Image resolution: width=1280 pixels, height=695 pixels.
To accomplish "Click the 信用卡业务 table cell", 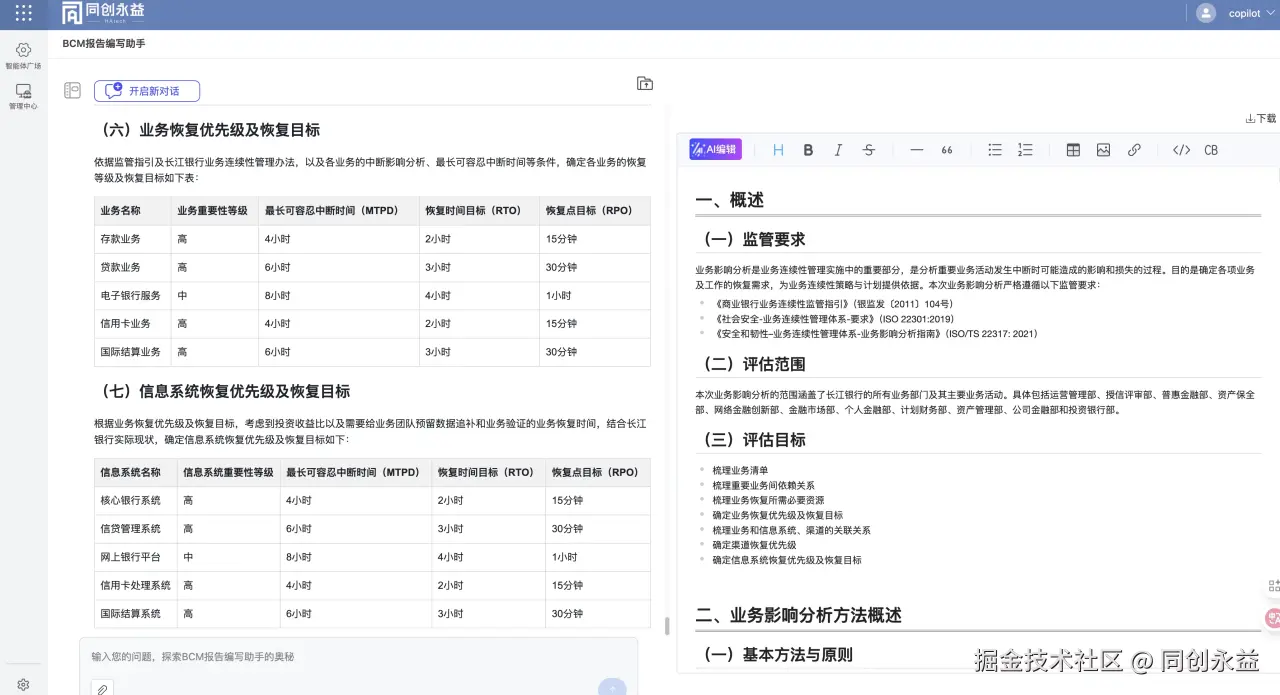I will point(132,324).
